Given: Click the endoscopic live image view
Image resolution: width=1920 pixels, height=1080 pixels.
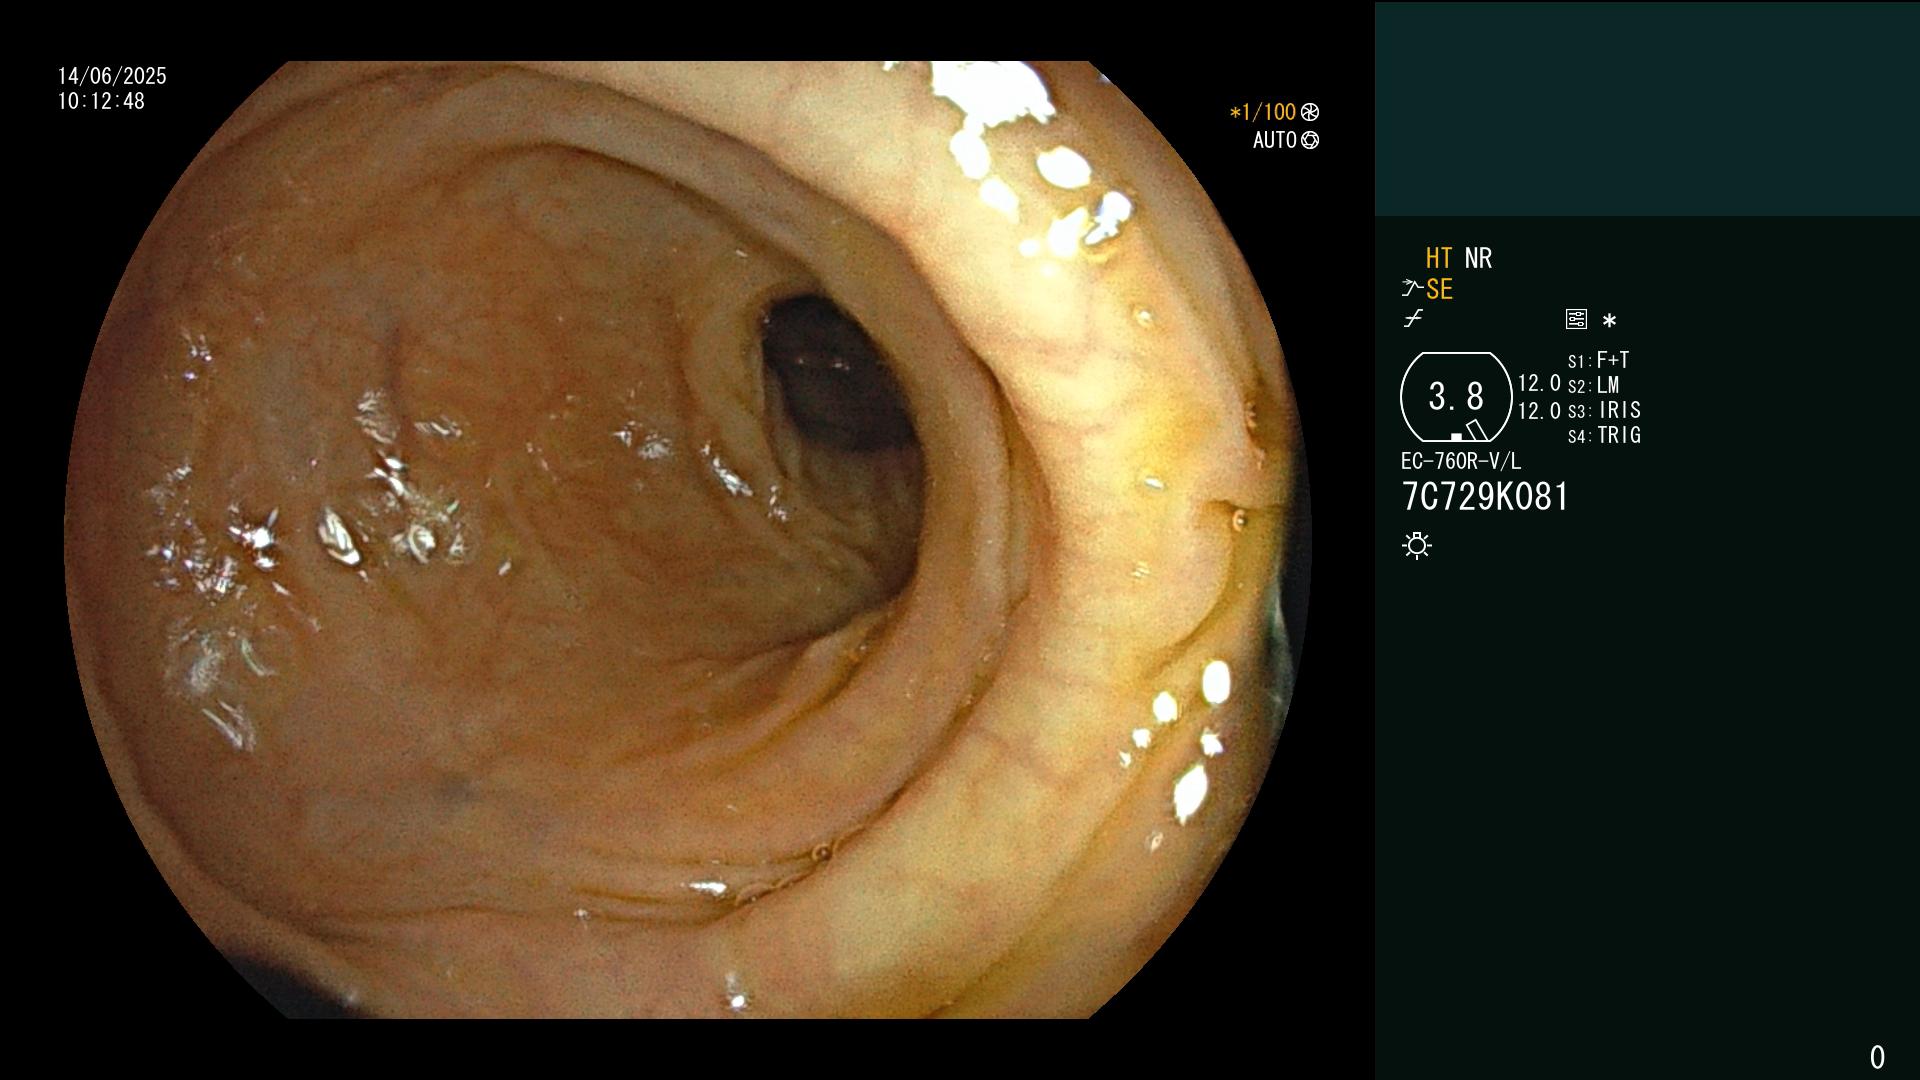Looking at the screenshot, I should point(688,540).
